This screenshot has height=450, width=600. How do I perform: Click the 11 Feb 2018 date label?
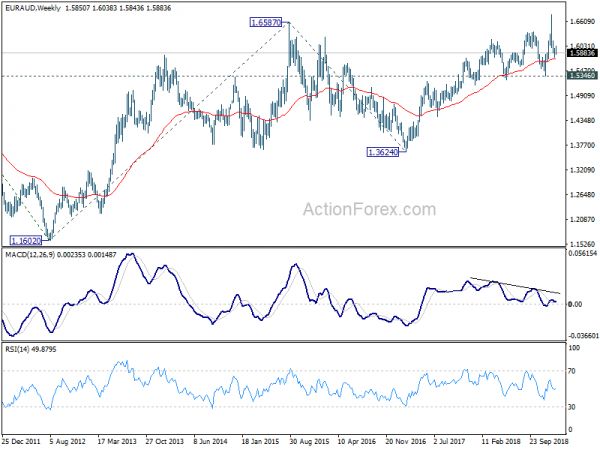pos(501,442)
